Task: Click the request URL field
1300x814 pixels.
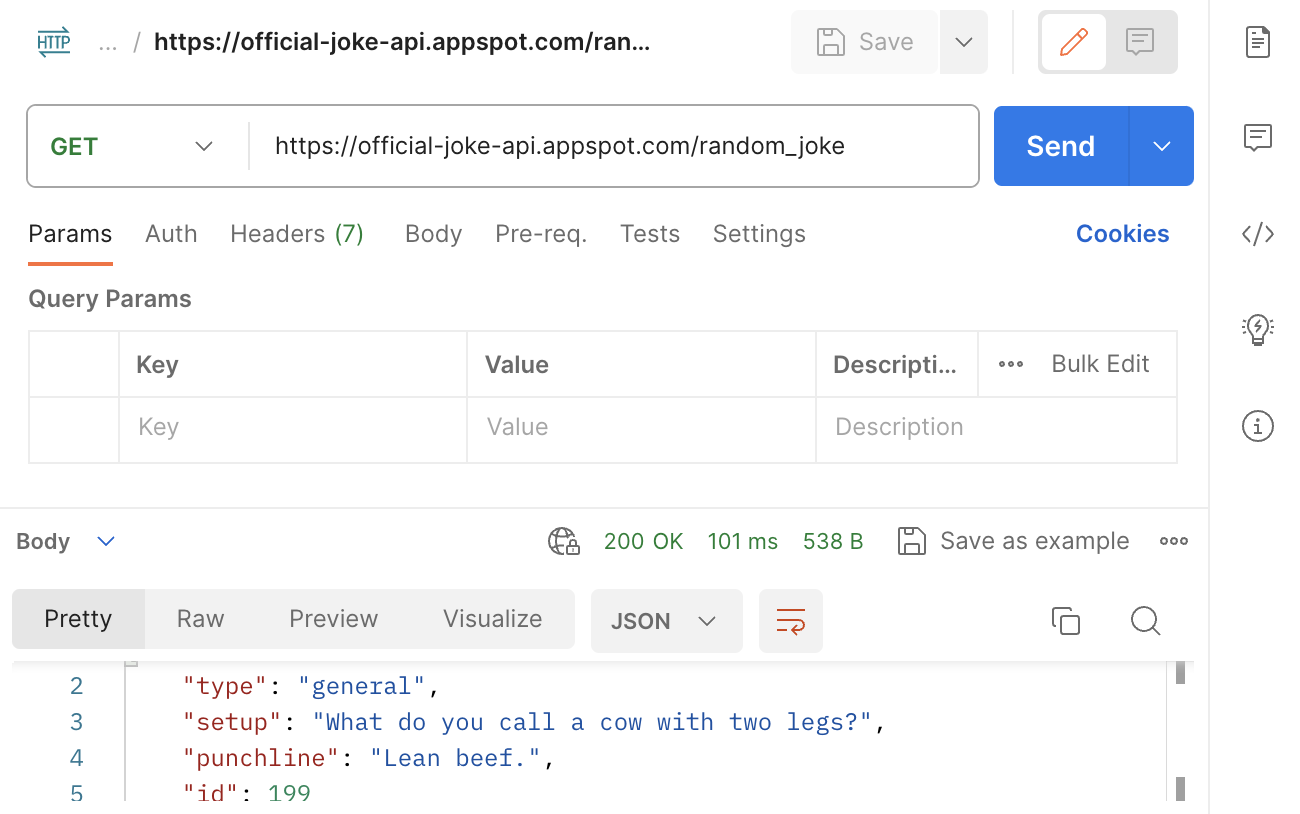Action: [x=612, y=146]
